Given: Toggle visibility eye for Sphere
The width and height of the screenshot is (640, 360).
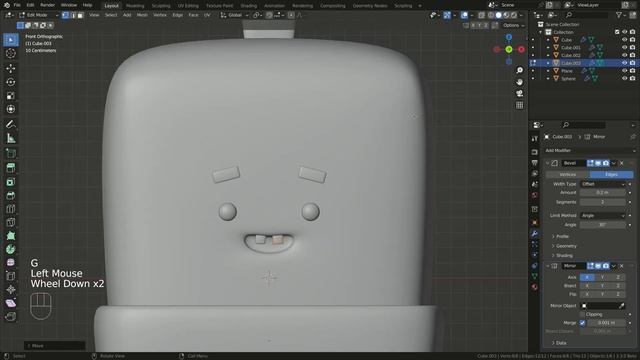Looking at the screenshot, I should pos(624,78).
